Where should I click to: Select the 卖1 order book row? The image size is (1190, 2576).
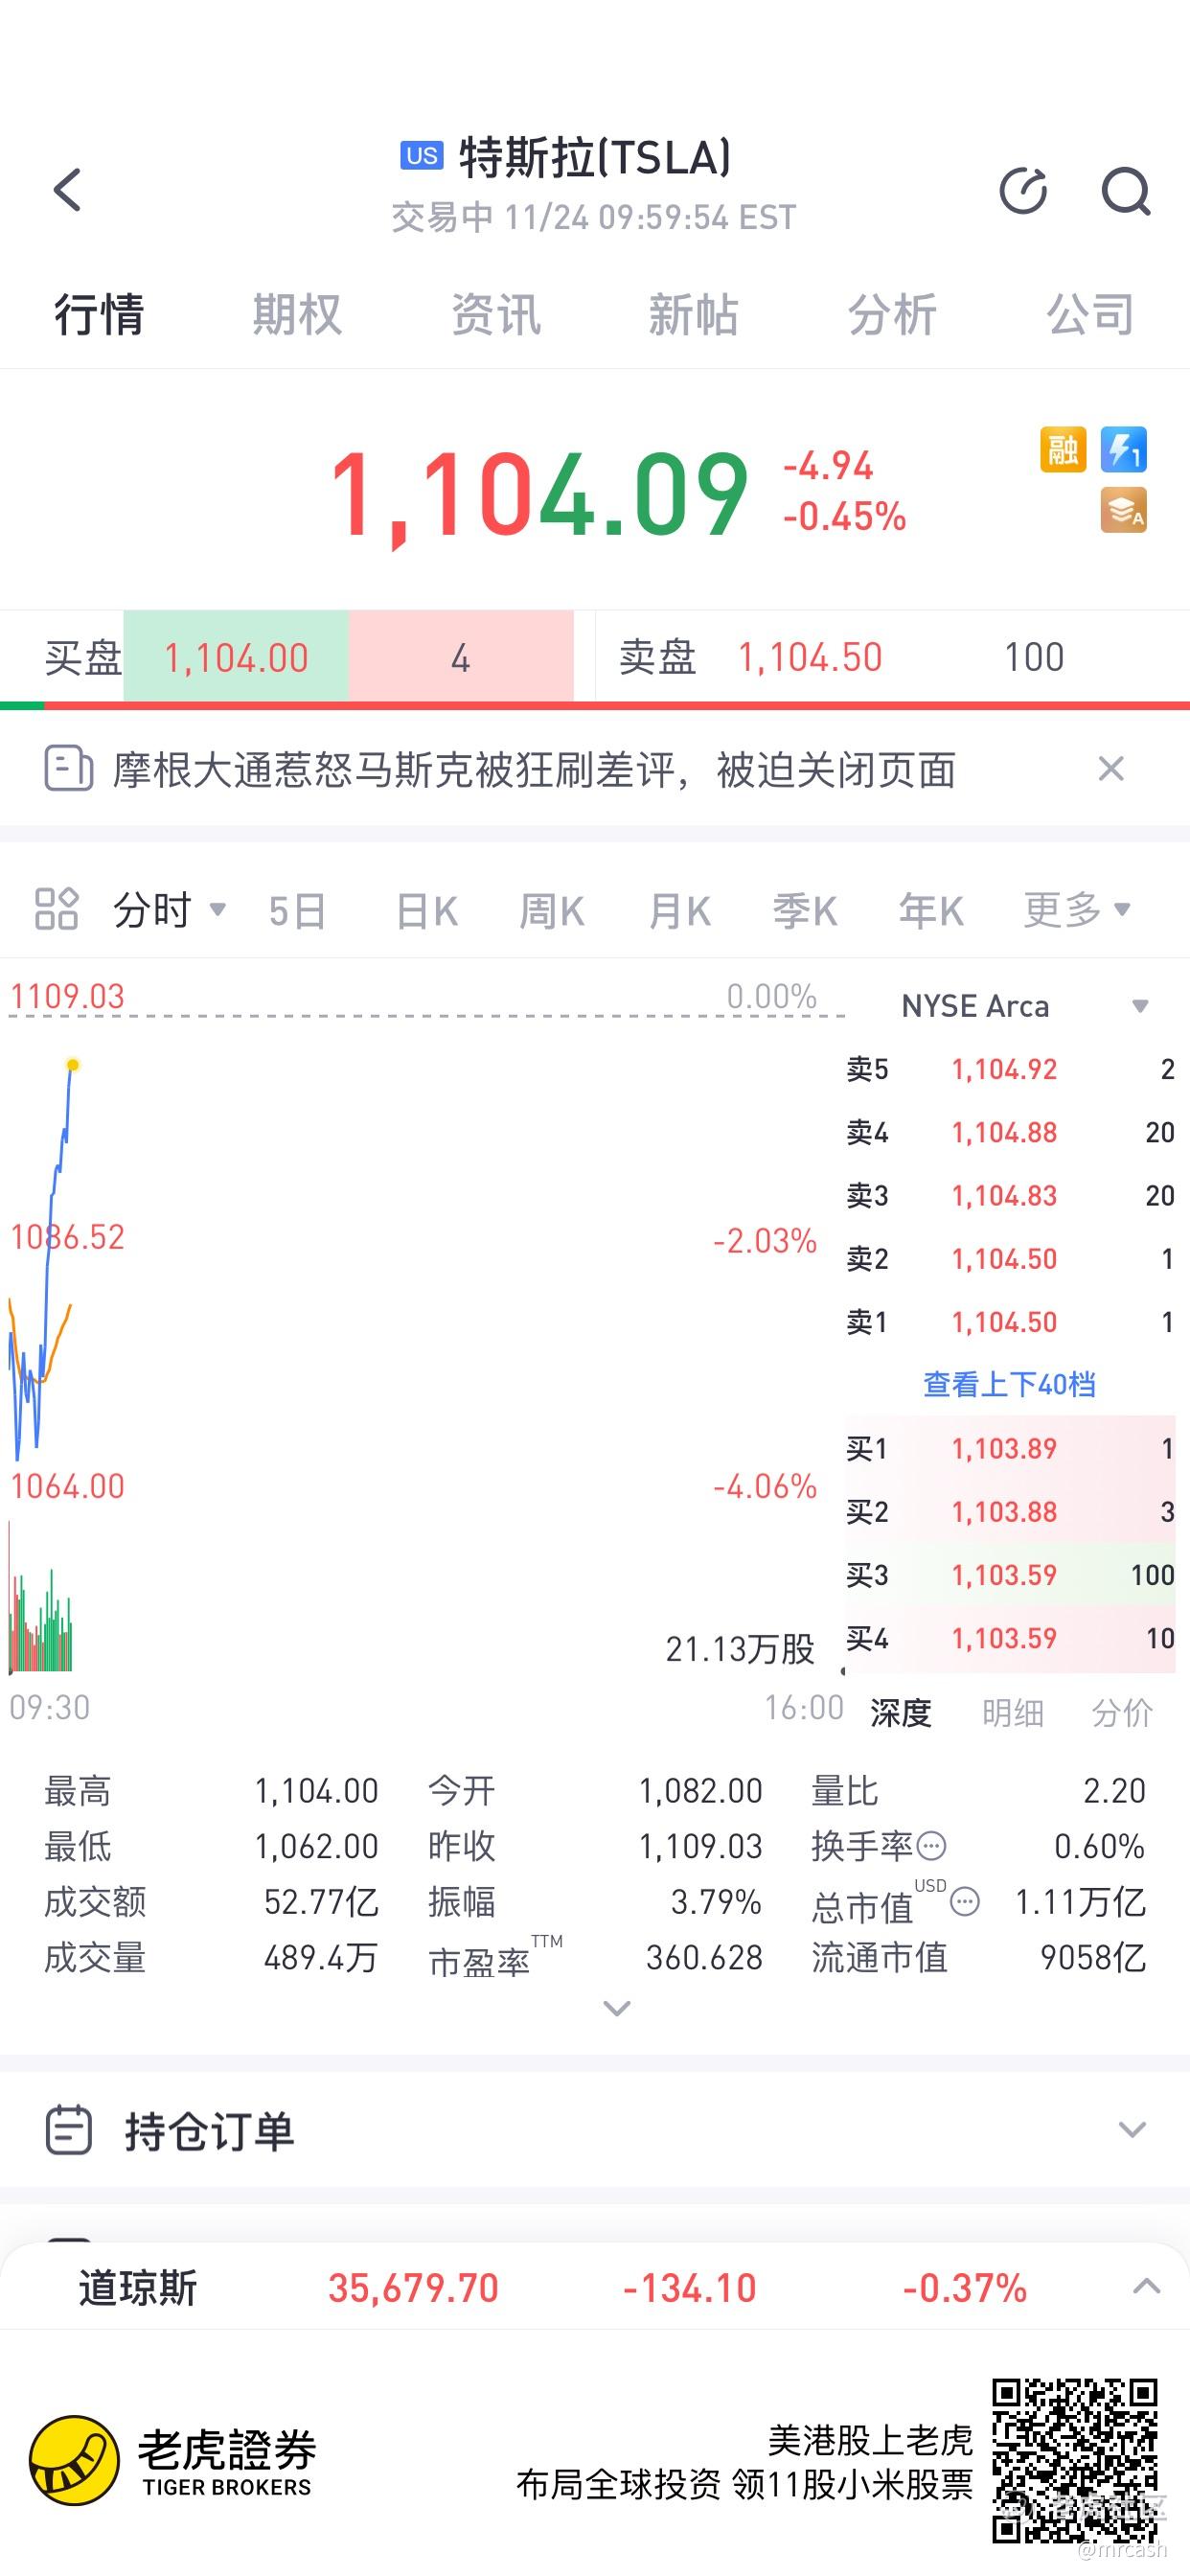[x=1010, y=1322]
